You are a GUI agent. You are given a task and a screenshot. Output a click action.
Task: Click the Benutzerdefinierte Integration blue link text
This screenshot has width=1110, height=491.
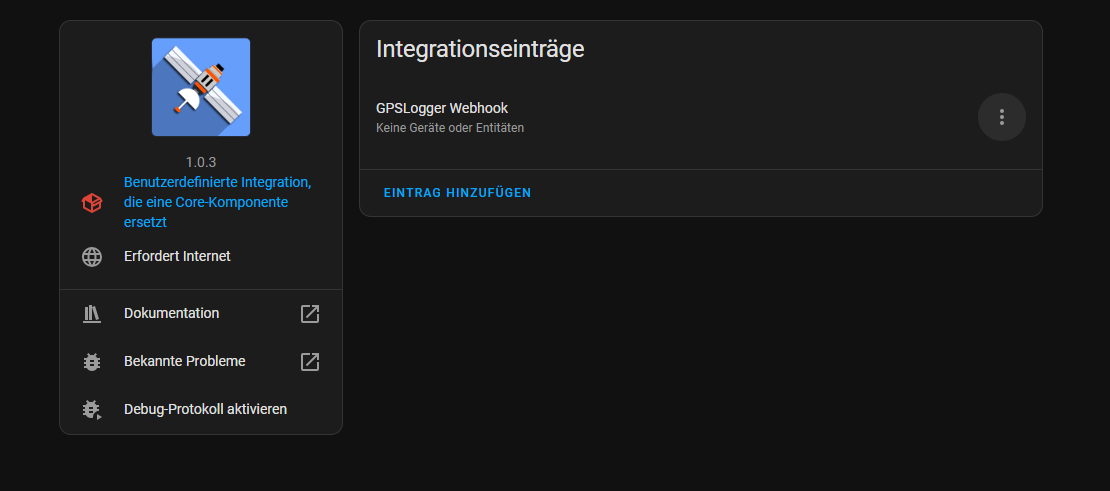tap(217, 202)
